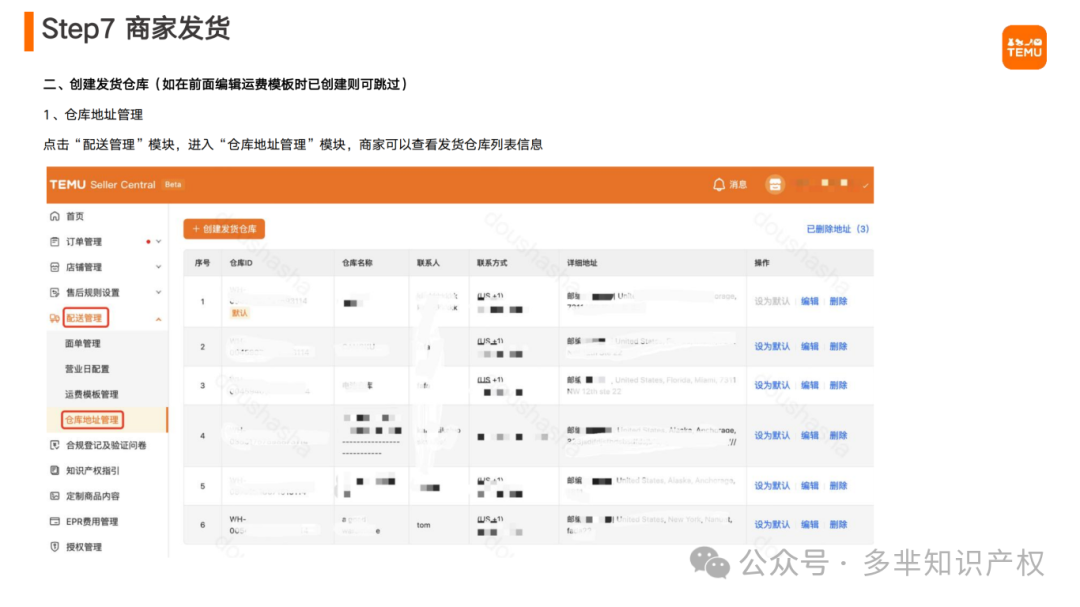Click 设为默认 for warehouse row 3
The width and height of the screenshot is (1080, 607).
(772, 385)
